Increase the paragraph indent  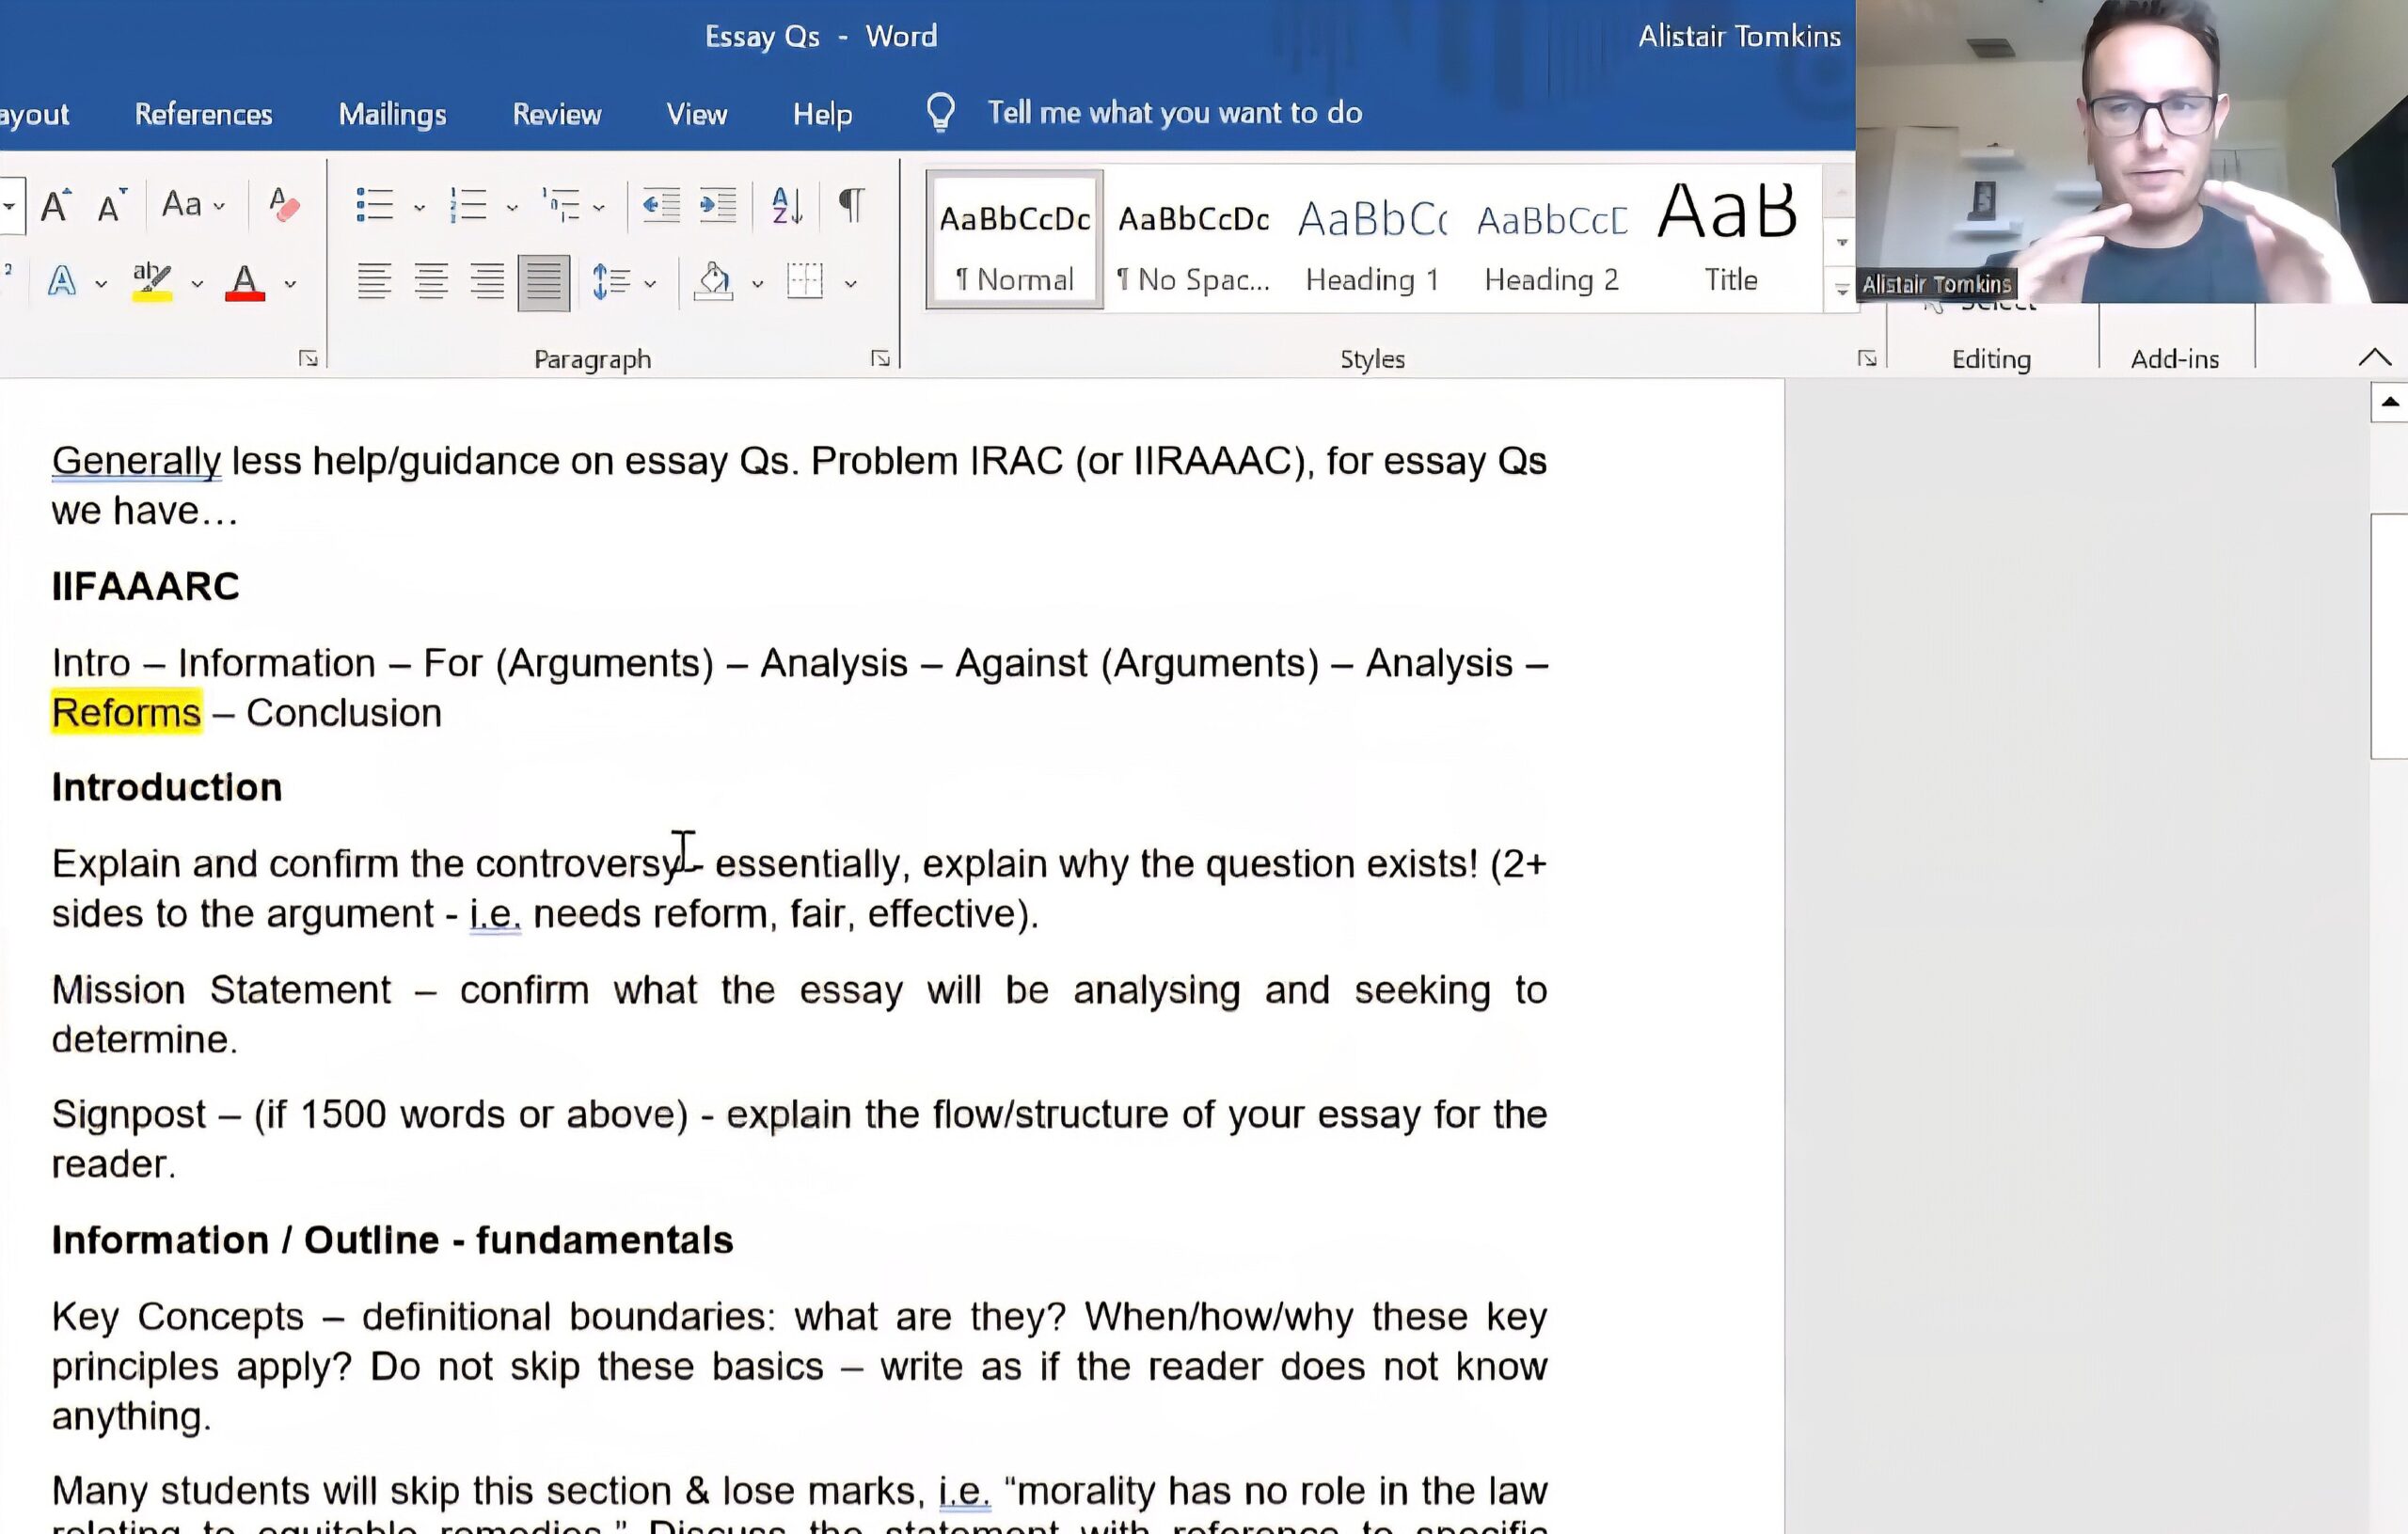(x=717, y=205)
